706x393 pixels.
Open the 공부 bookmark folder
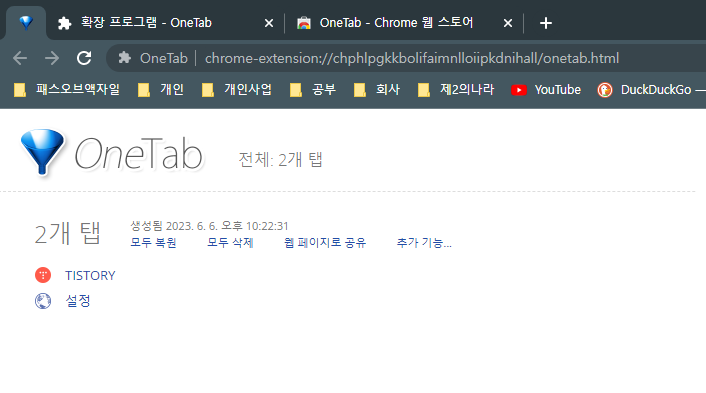[x=313, y=90]
